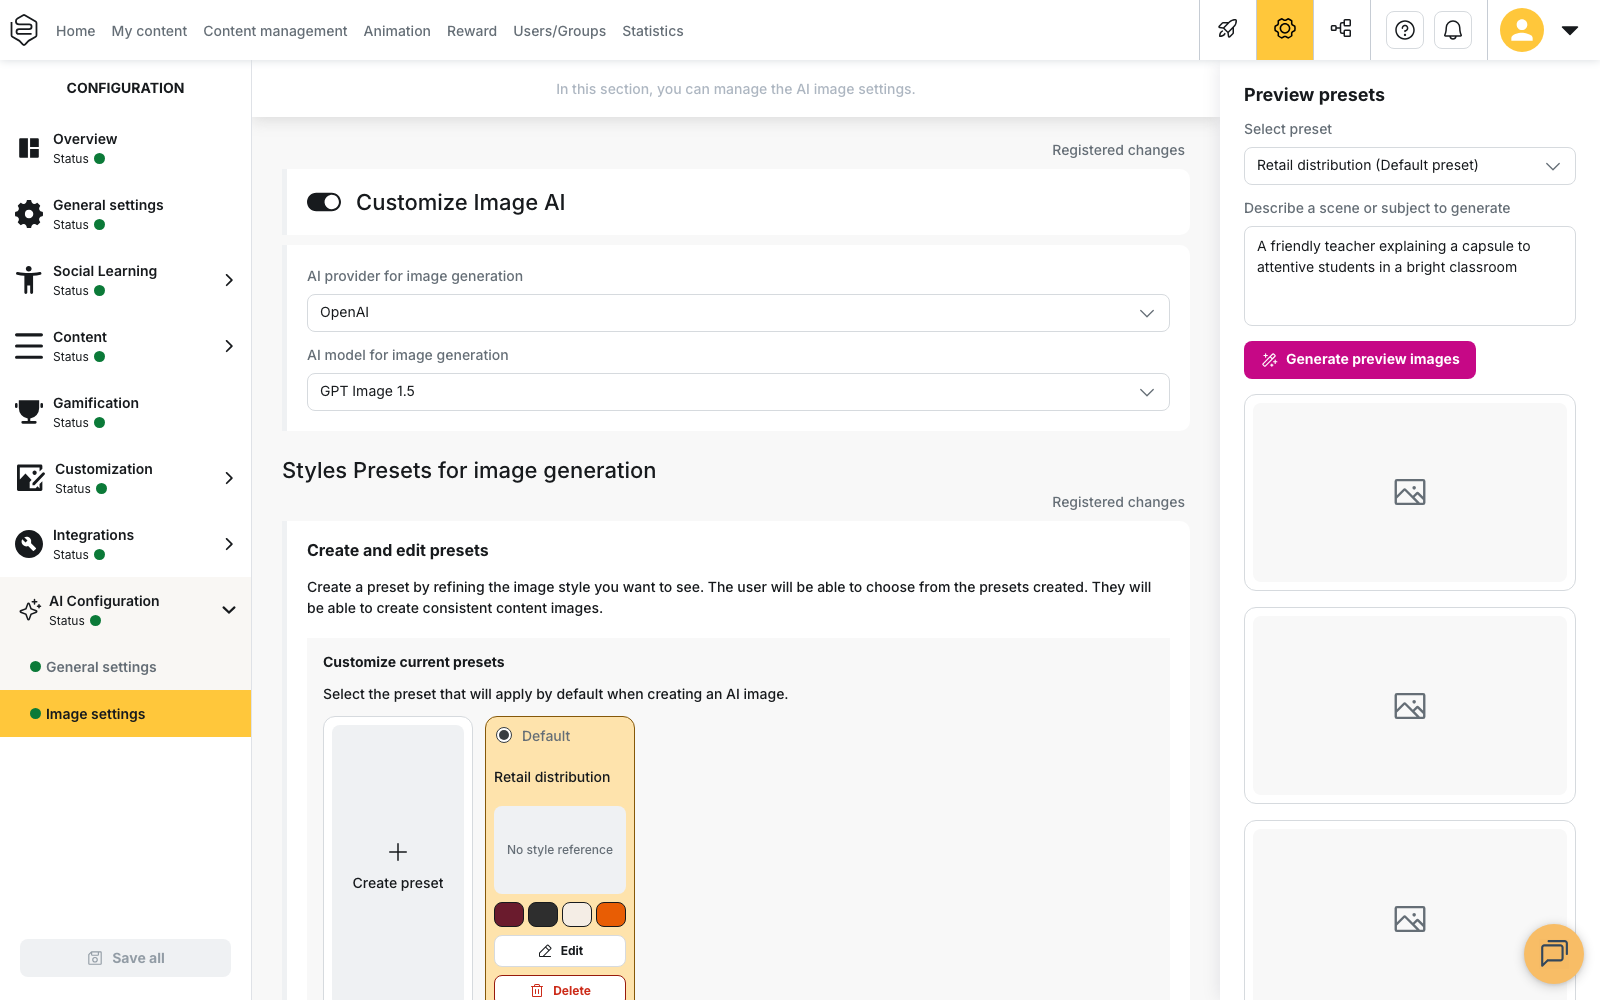
Task: Open AI provider dropdown showing OpenAI
Action: 738,313
